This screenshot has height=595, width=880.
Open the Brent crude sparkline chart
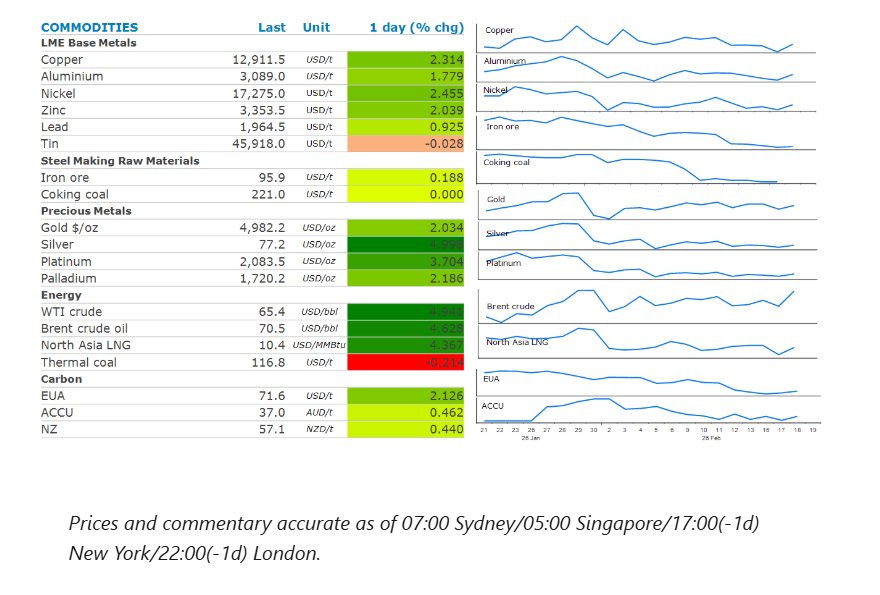tap(647, 306)
